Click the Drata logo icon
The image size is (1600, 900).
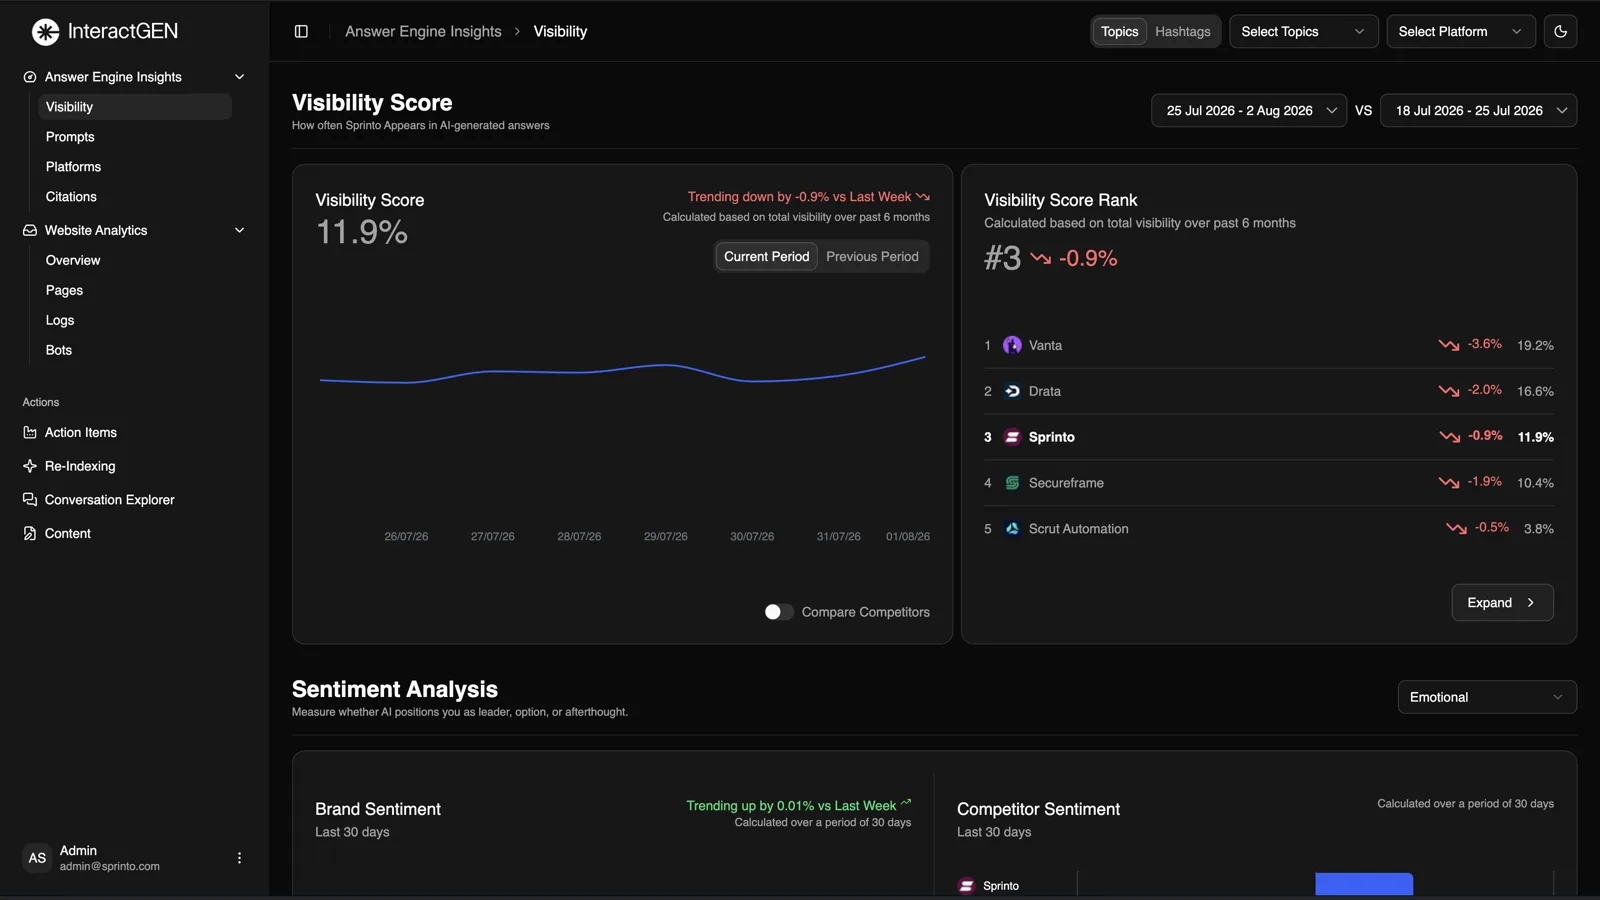click(1012, 391)
